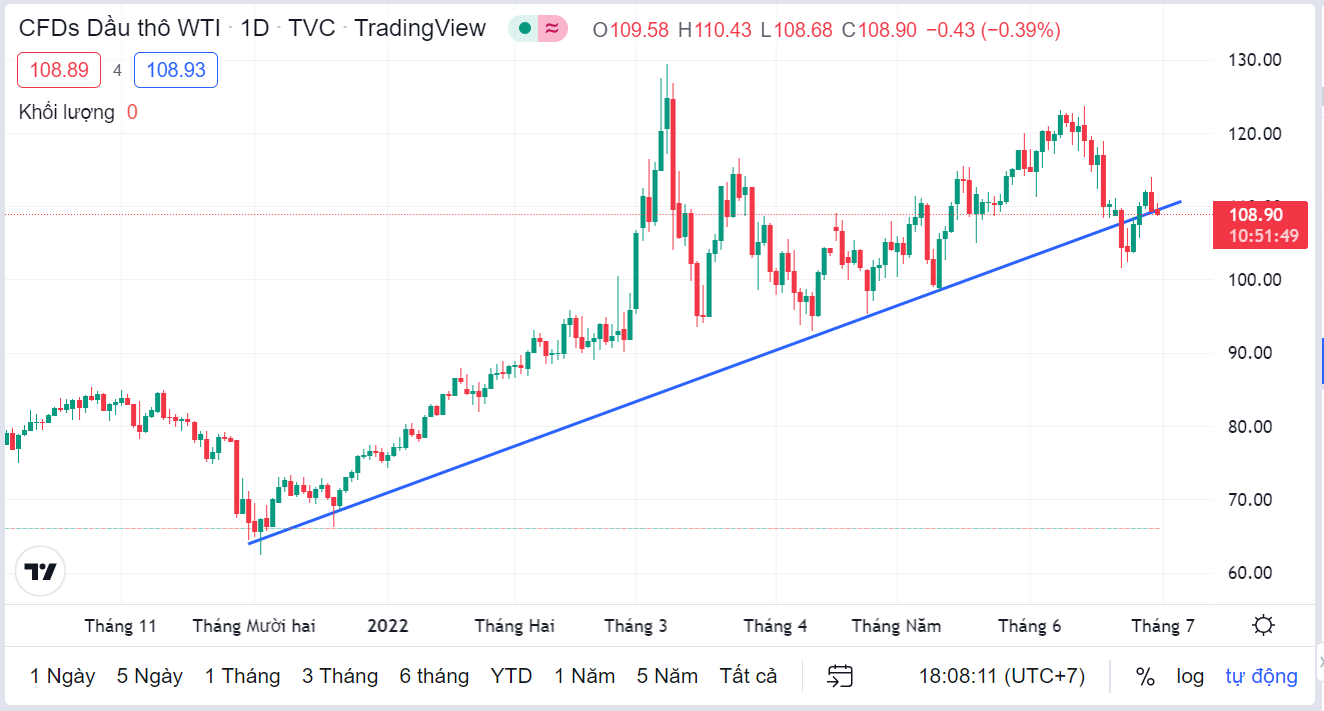
Task: Click the red 108.90 current price label
Action: click(x=1259, y=215)
